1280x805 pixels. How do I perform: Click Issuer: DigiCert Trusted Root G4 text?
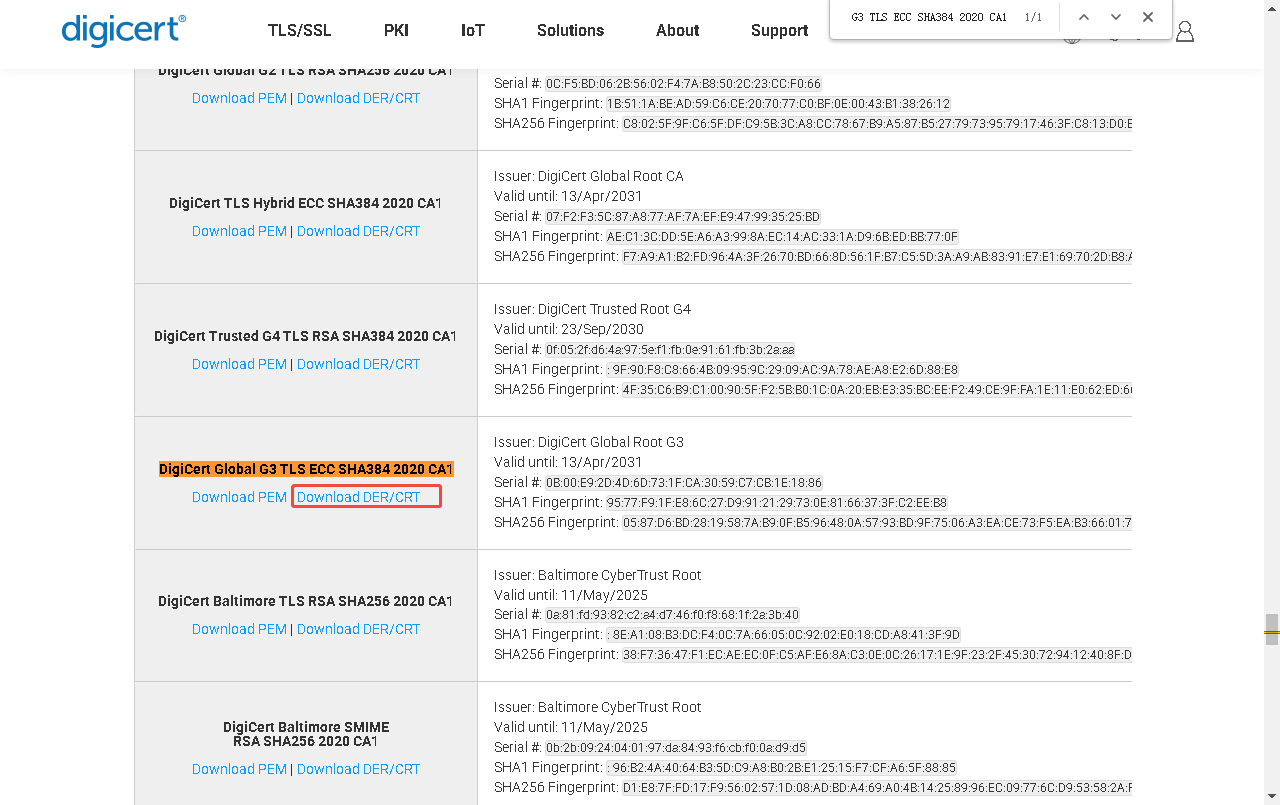(592, 309)
